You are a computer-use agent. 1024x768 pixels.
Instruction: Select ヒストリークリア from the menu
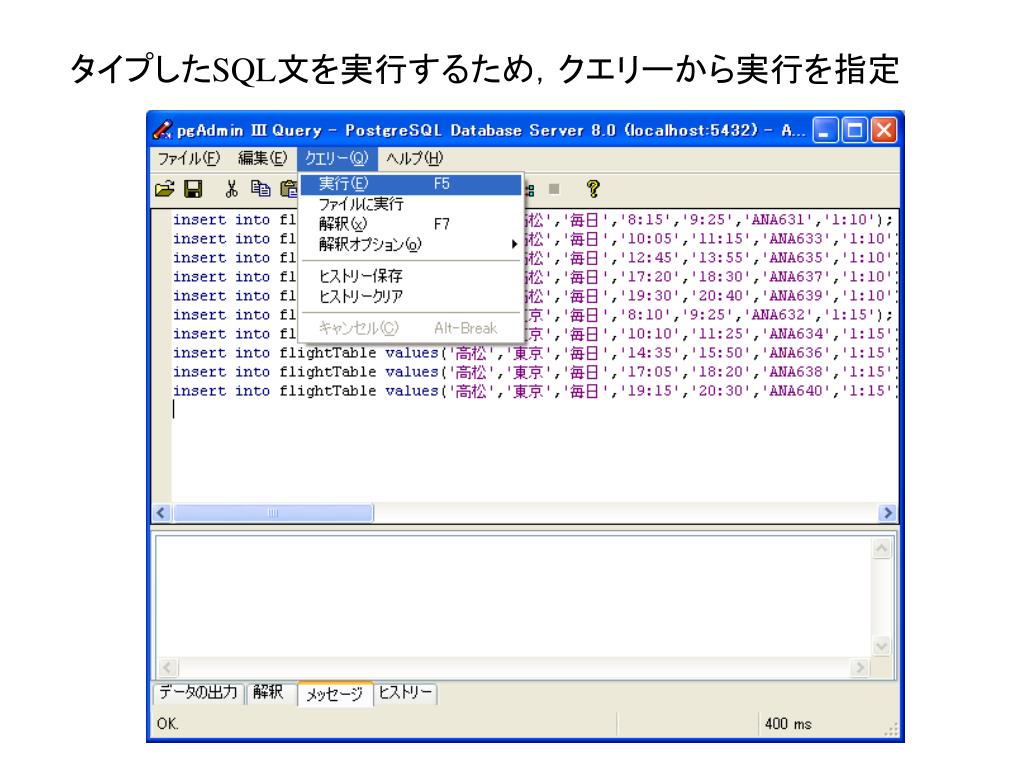(411, 296)
